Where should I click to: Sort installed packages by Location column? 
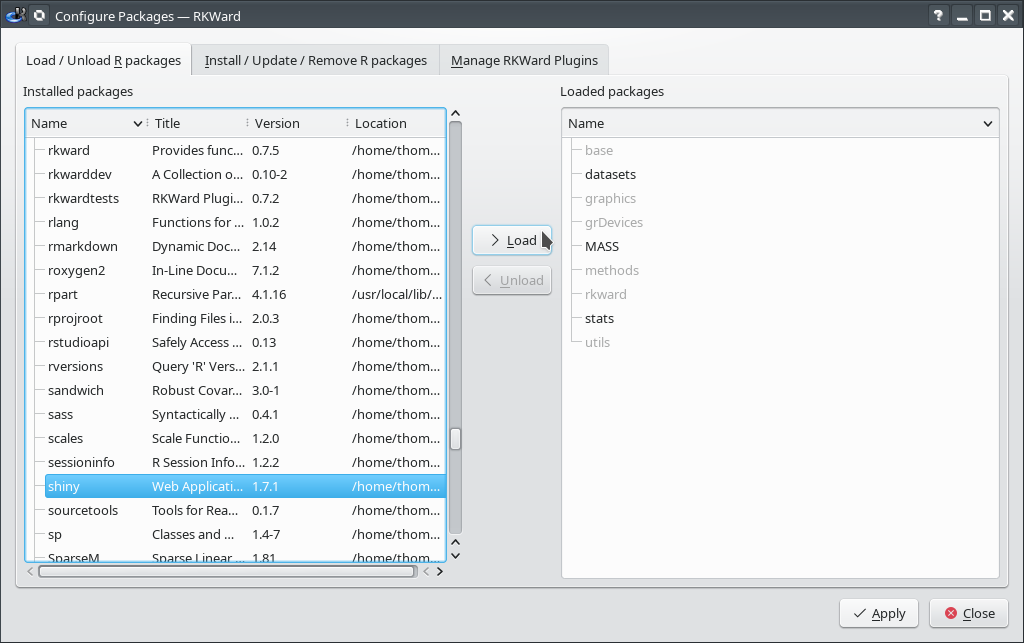[396, 123]
